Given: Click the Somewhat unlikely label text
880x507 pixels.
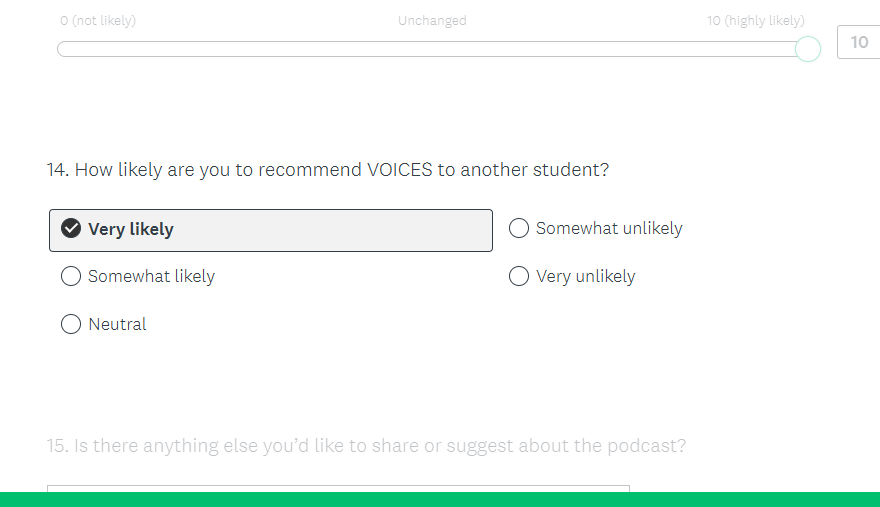Looking at the screenshot, I should tap(609, 229).
